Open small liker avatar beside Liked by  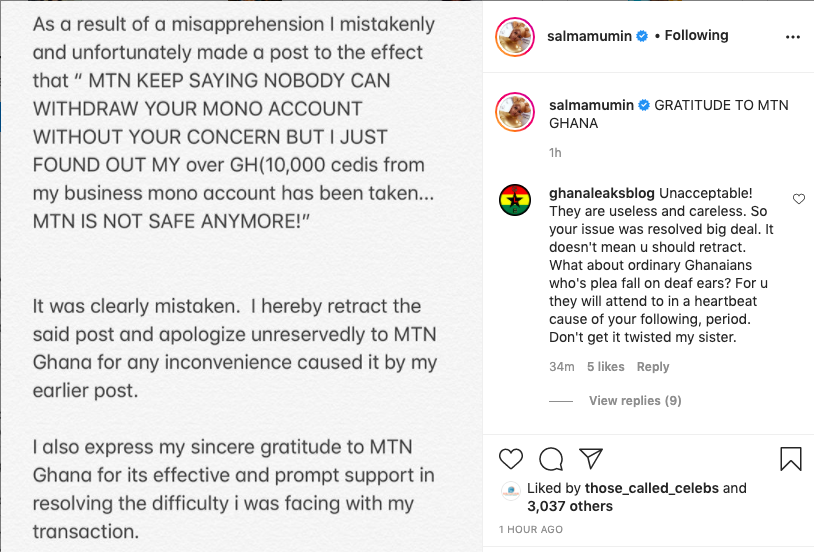(x=510, y=490)
